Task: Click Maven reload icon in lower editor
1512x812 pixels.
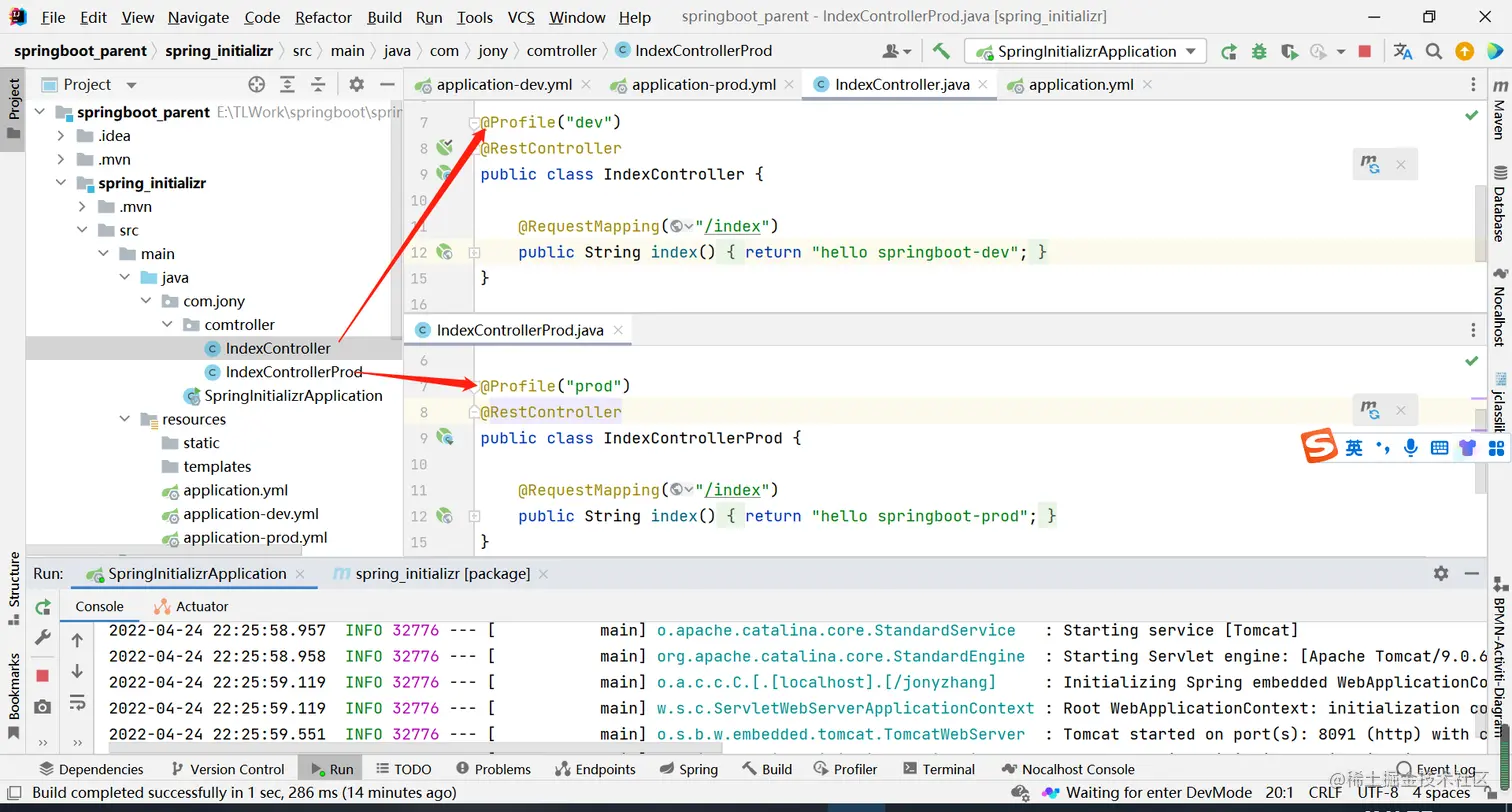Action: (1369, 409)
